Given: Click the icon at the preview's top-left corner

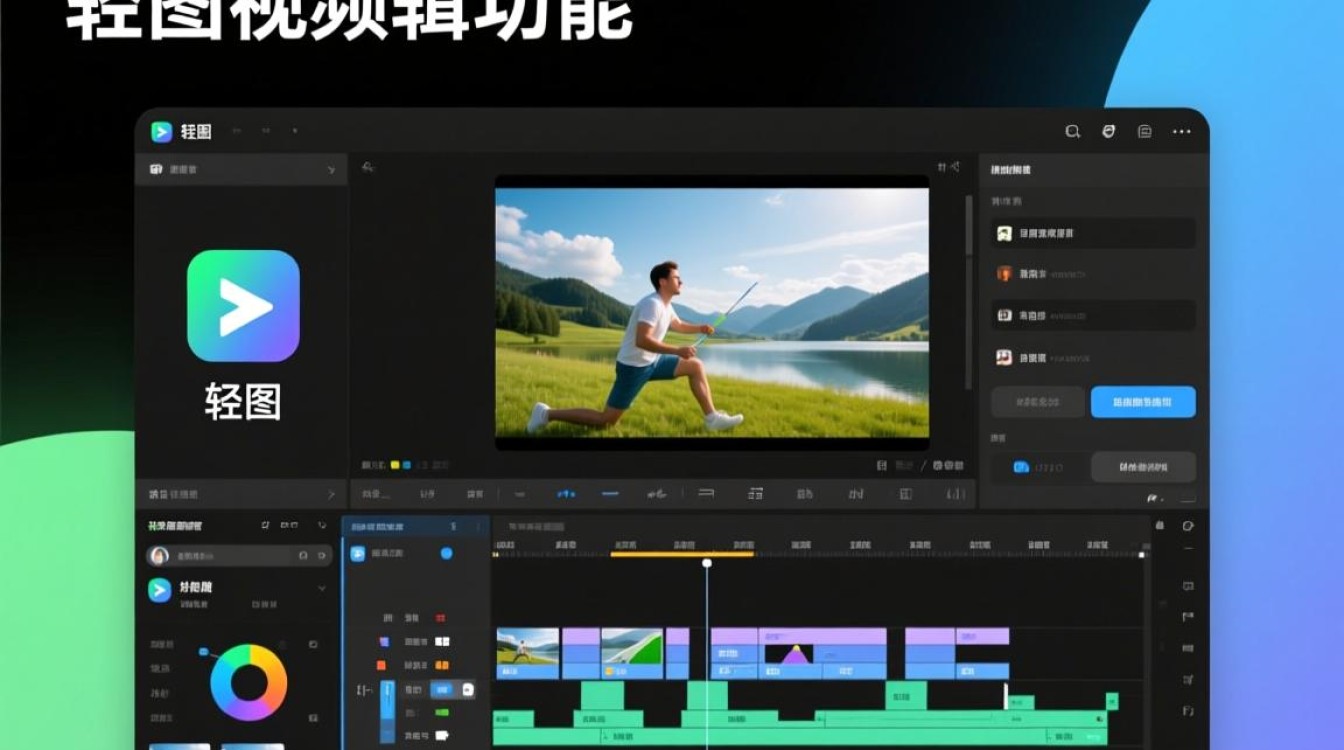Looking at the screenshot, I should pyautogui.click(x=368, y=167).
